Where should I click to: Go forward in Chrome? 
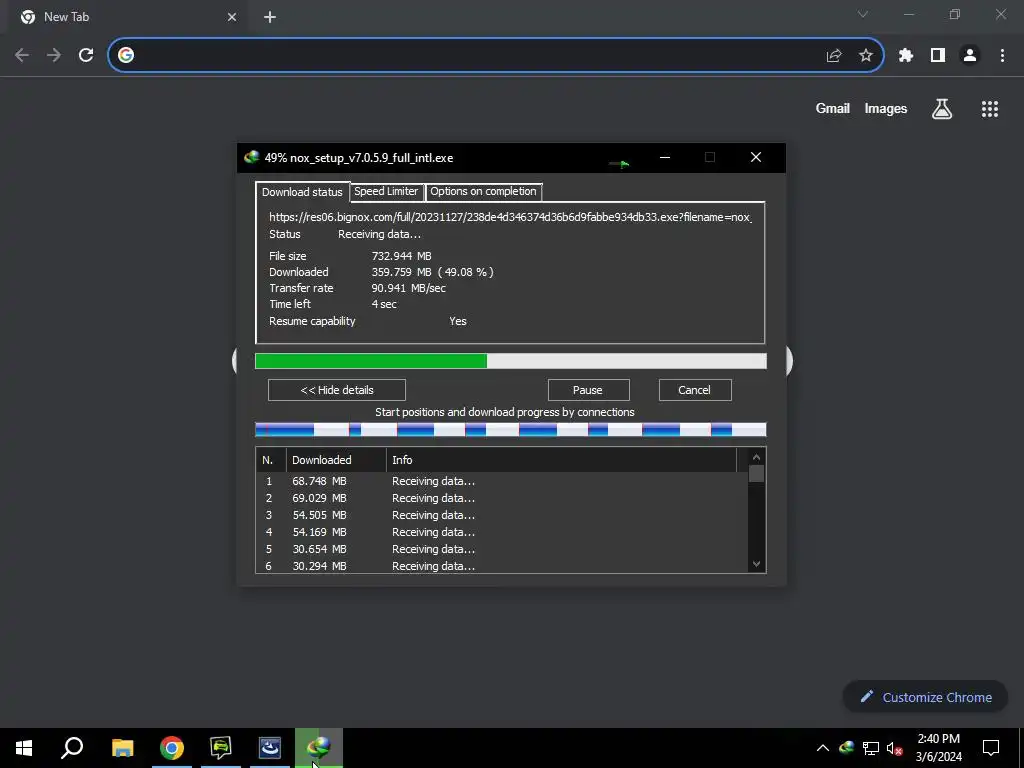tap(54, 56)
